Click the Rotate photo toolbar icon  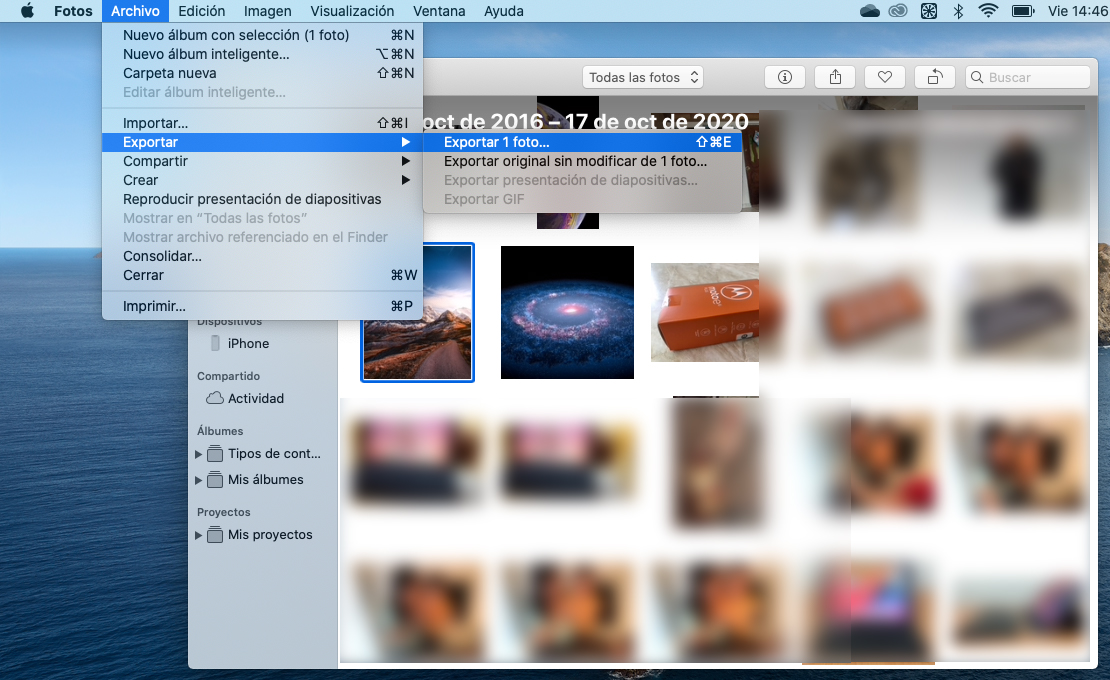(935, 77)
